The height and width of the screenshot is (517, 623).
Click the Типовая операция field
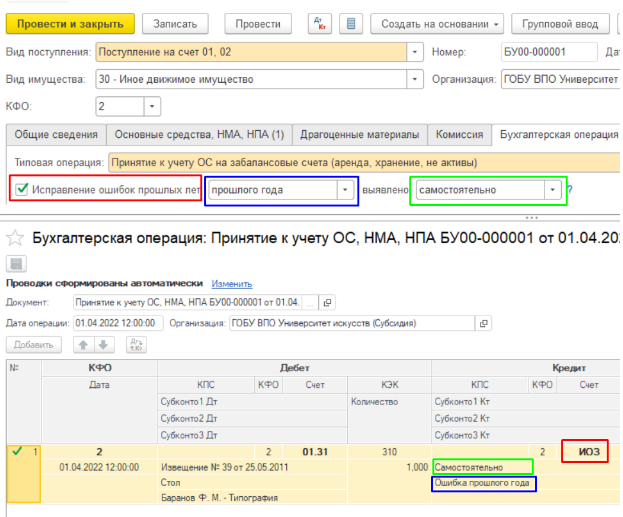point(364,163)
